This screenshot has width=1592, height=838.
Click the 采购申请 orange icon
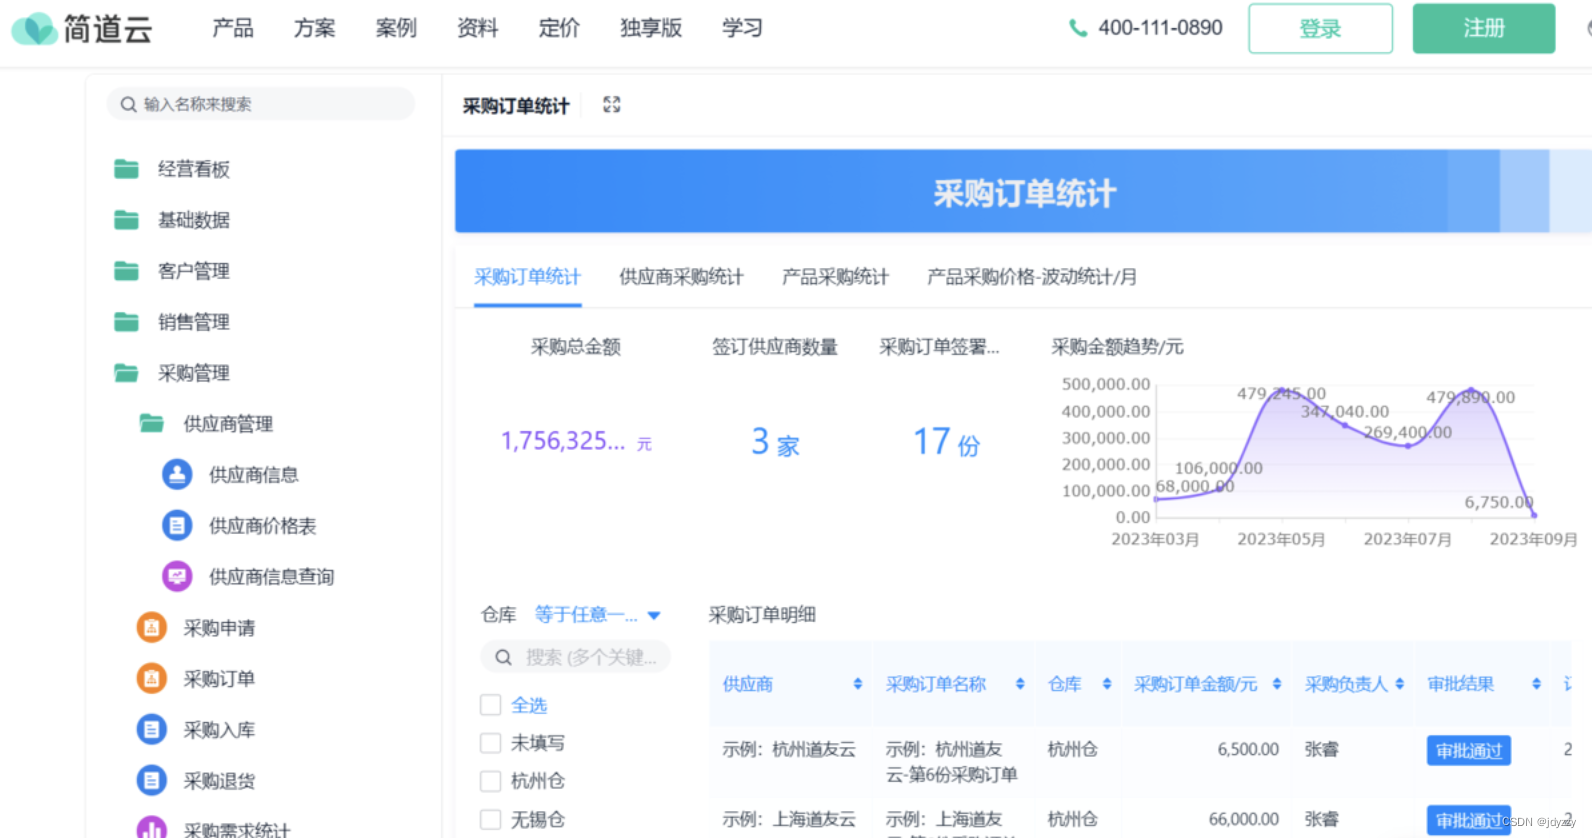[151, 627]
